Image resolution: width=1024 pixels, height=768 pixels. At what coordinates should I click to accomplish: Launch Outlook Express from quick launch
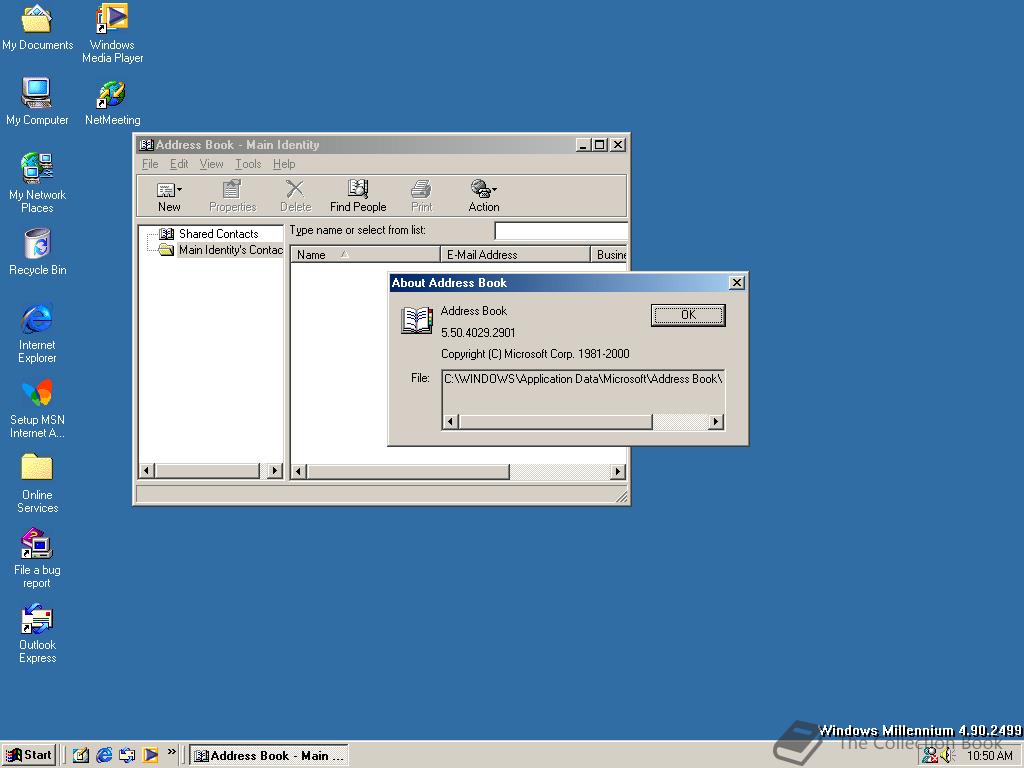[x=127, y=755]
